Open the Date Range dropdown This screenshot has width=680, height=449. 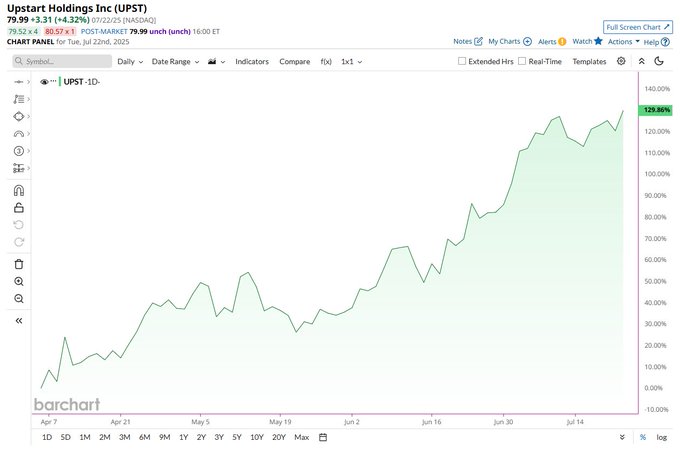(x=175, y=62)
